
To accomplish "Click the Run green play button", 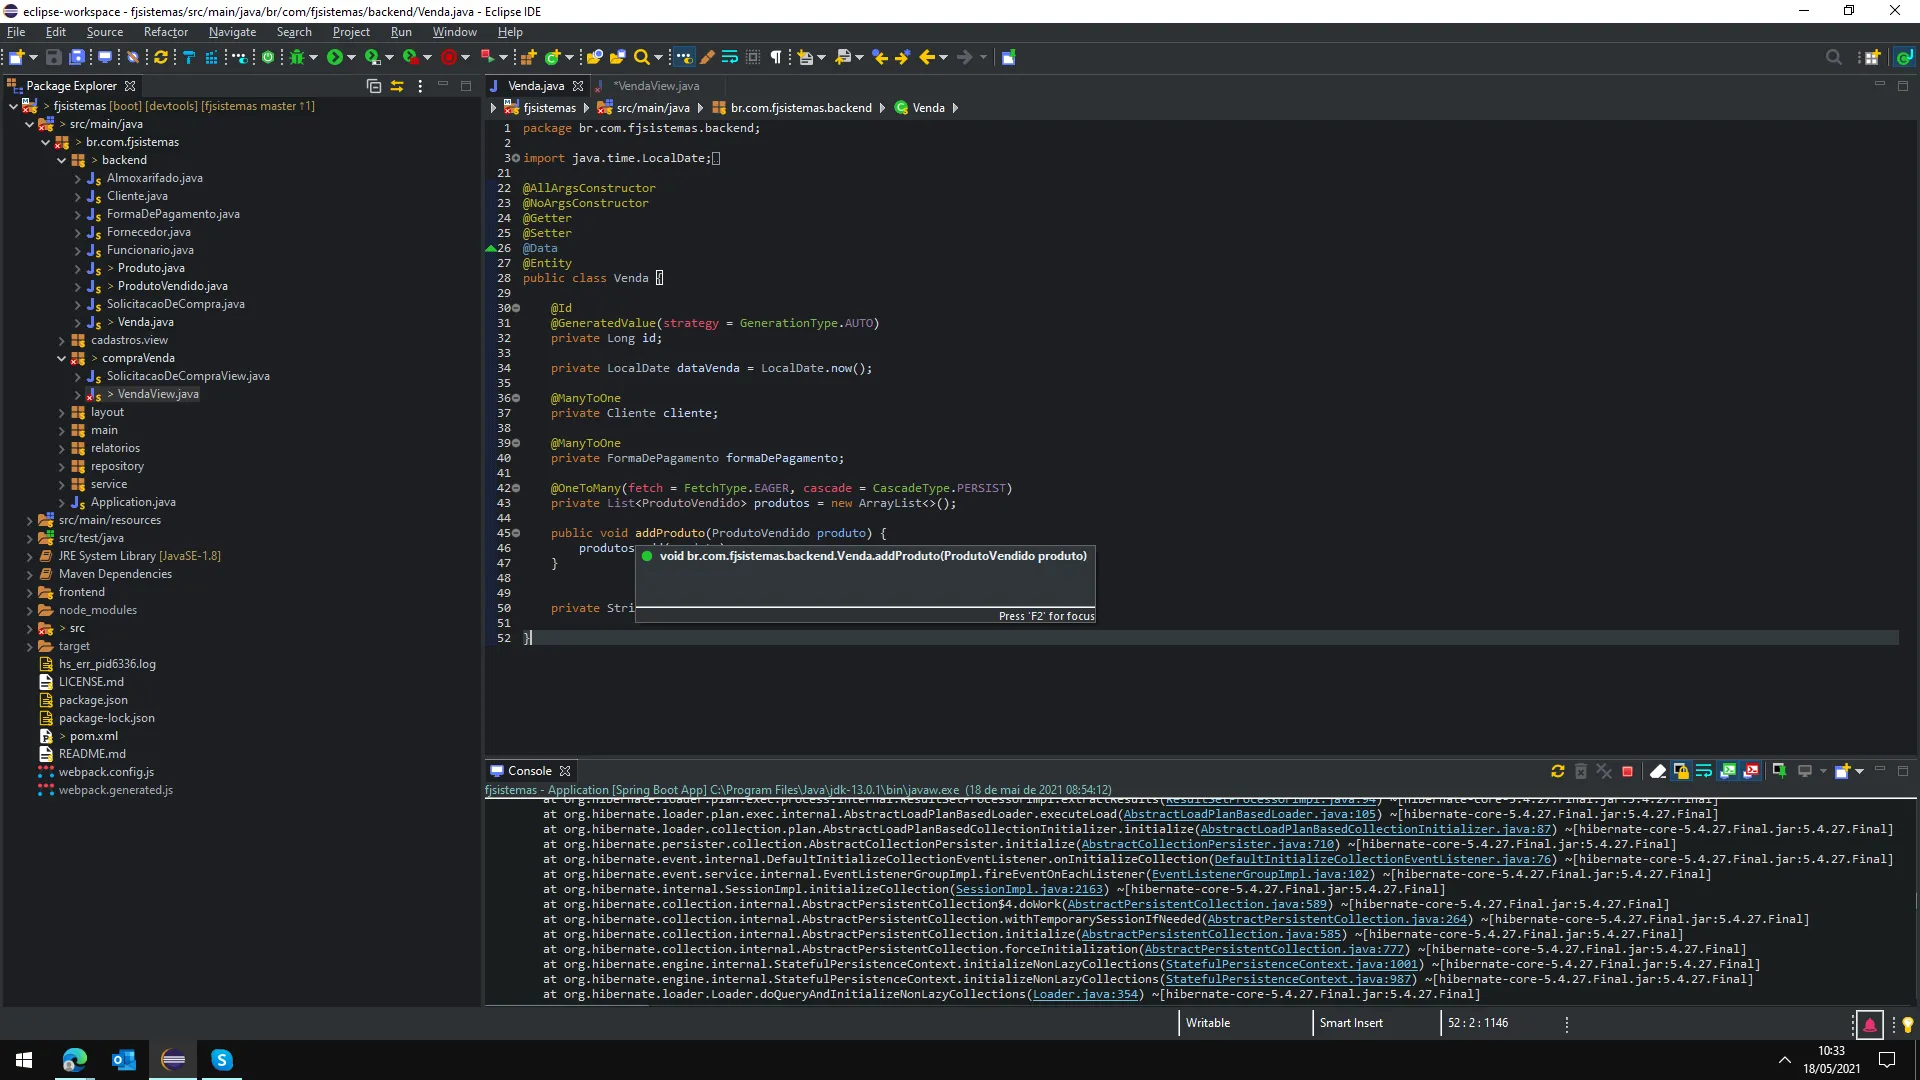I will (x=335, y=58).
